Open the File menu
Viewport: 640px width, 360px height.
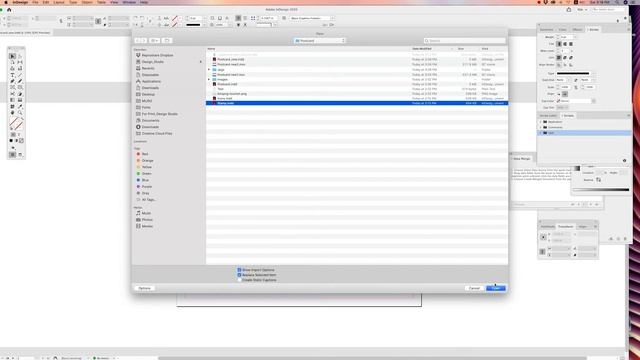[35, 2]
